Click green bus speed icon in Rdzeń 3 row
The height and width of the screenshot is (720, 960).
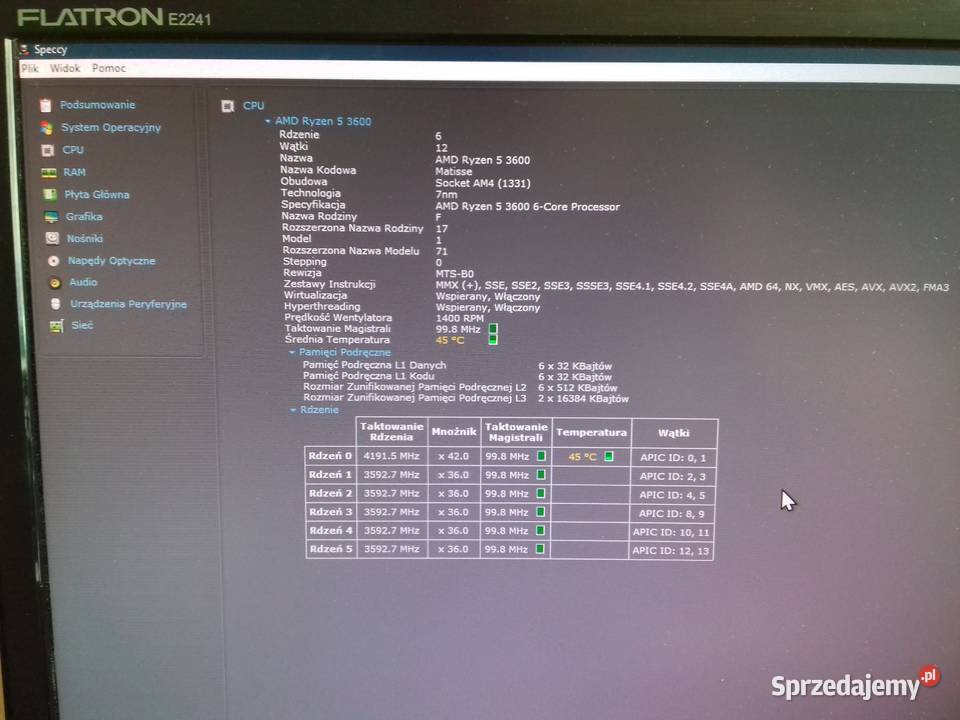coord(541,512)
